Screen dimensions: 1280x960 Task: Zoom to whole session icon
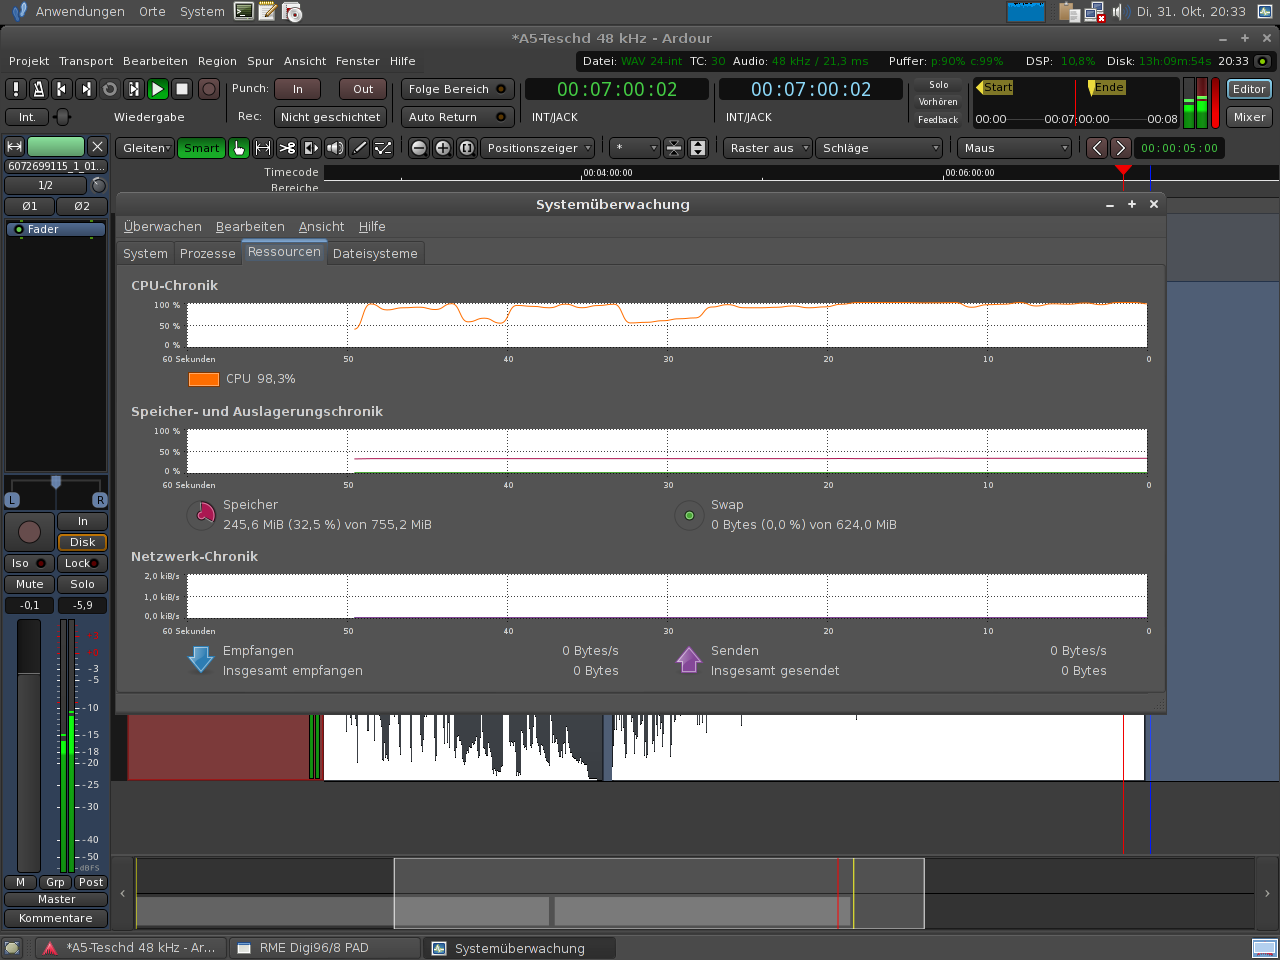click(x=467, y=148)
